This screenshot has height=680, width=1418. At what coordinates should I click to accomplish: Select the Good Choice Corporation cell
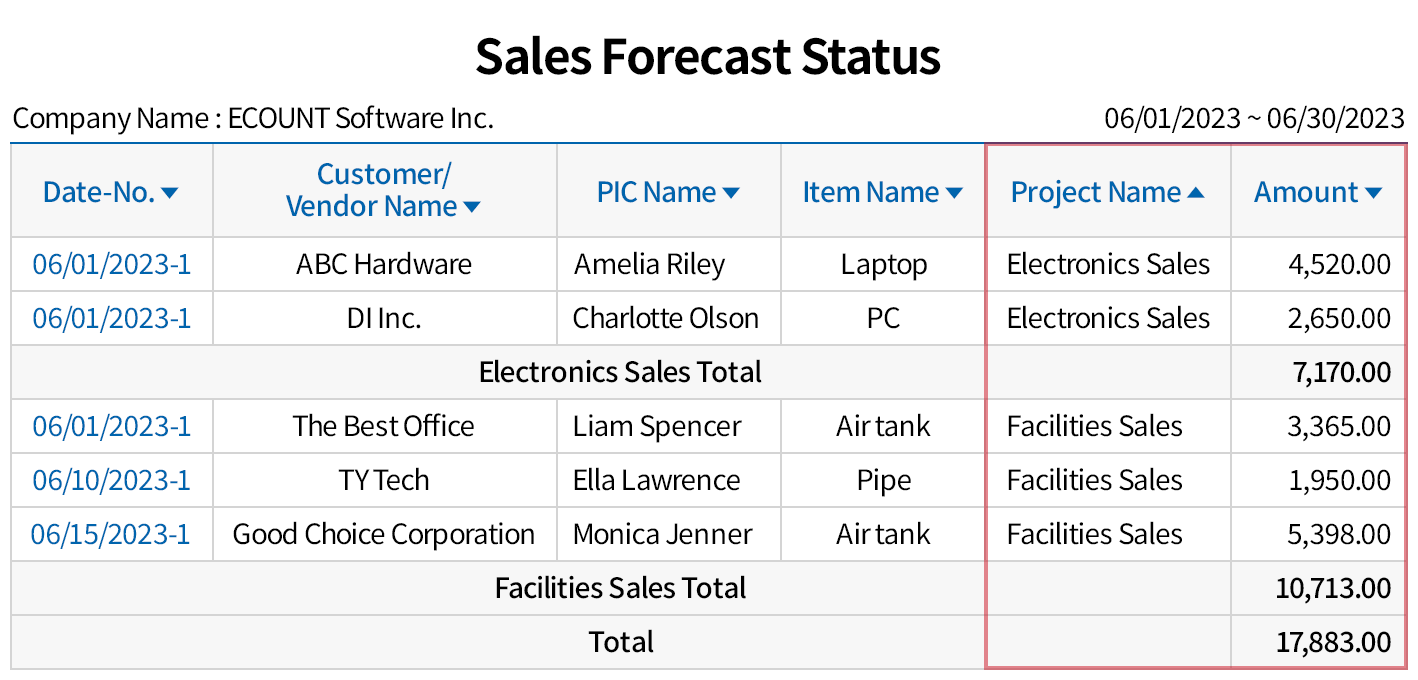(384, 535)
